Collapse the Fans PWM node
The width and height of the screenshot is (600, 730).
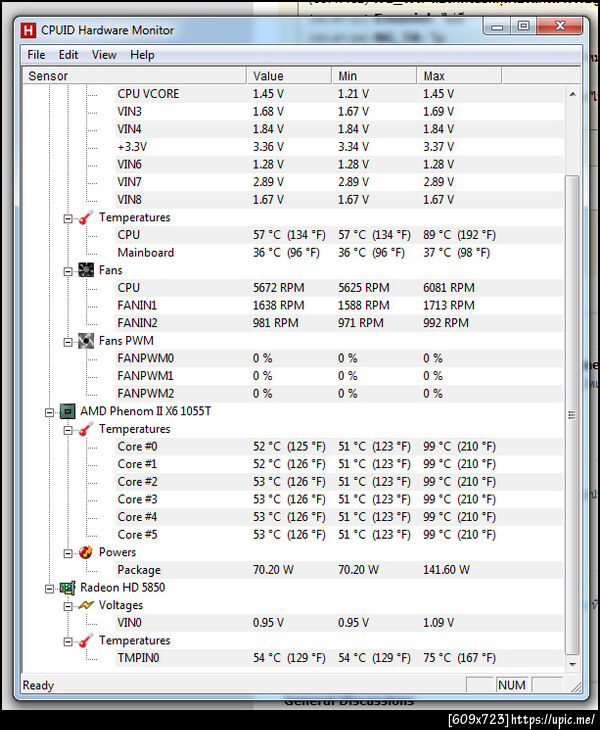(68, 342)
